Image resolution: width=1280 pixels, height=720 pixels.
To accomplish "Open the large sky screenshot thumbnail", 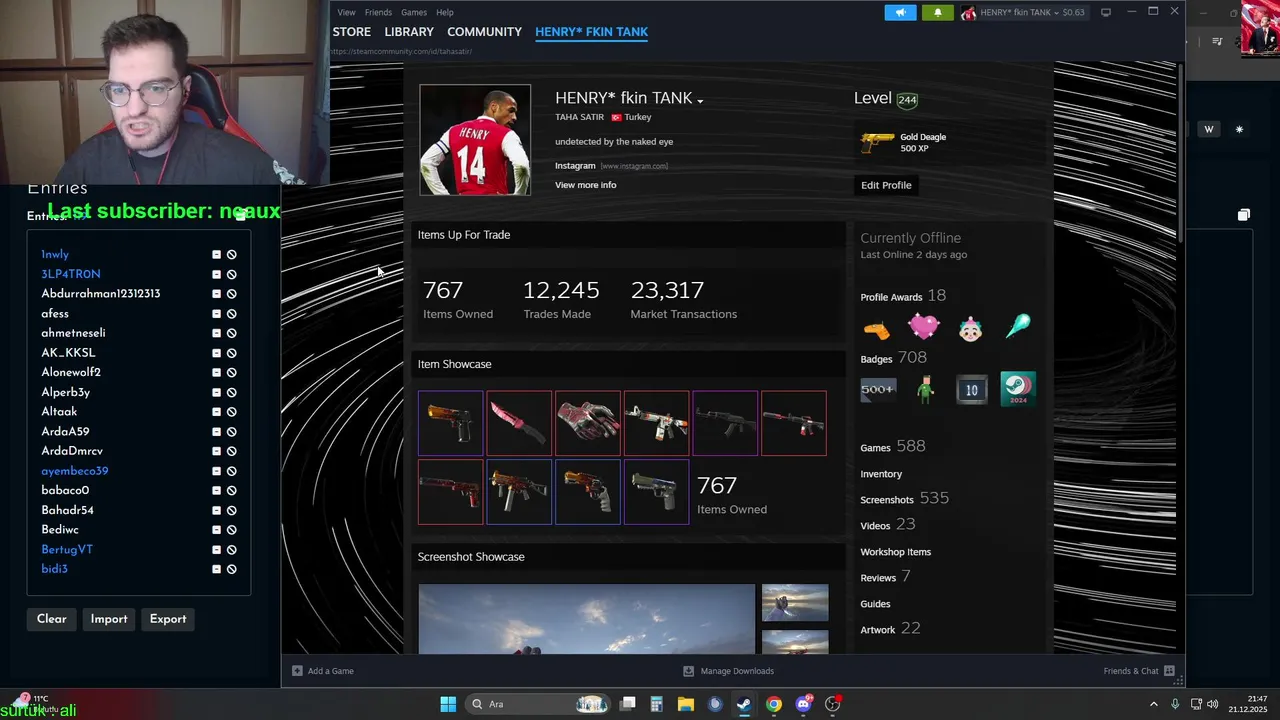I will [587, 619].
